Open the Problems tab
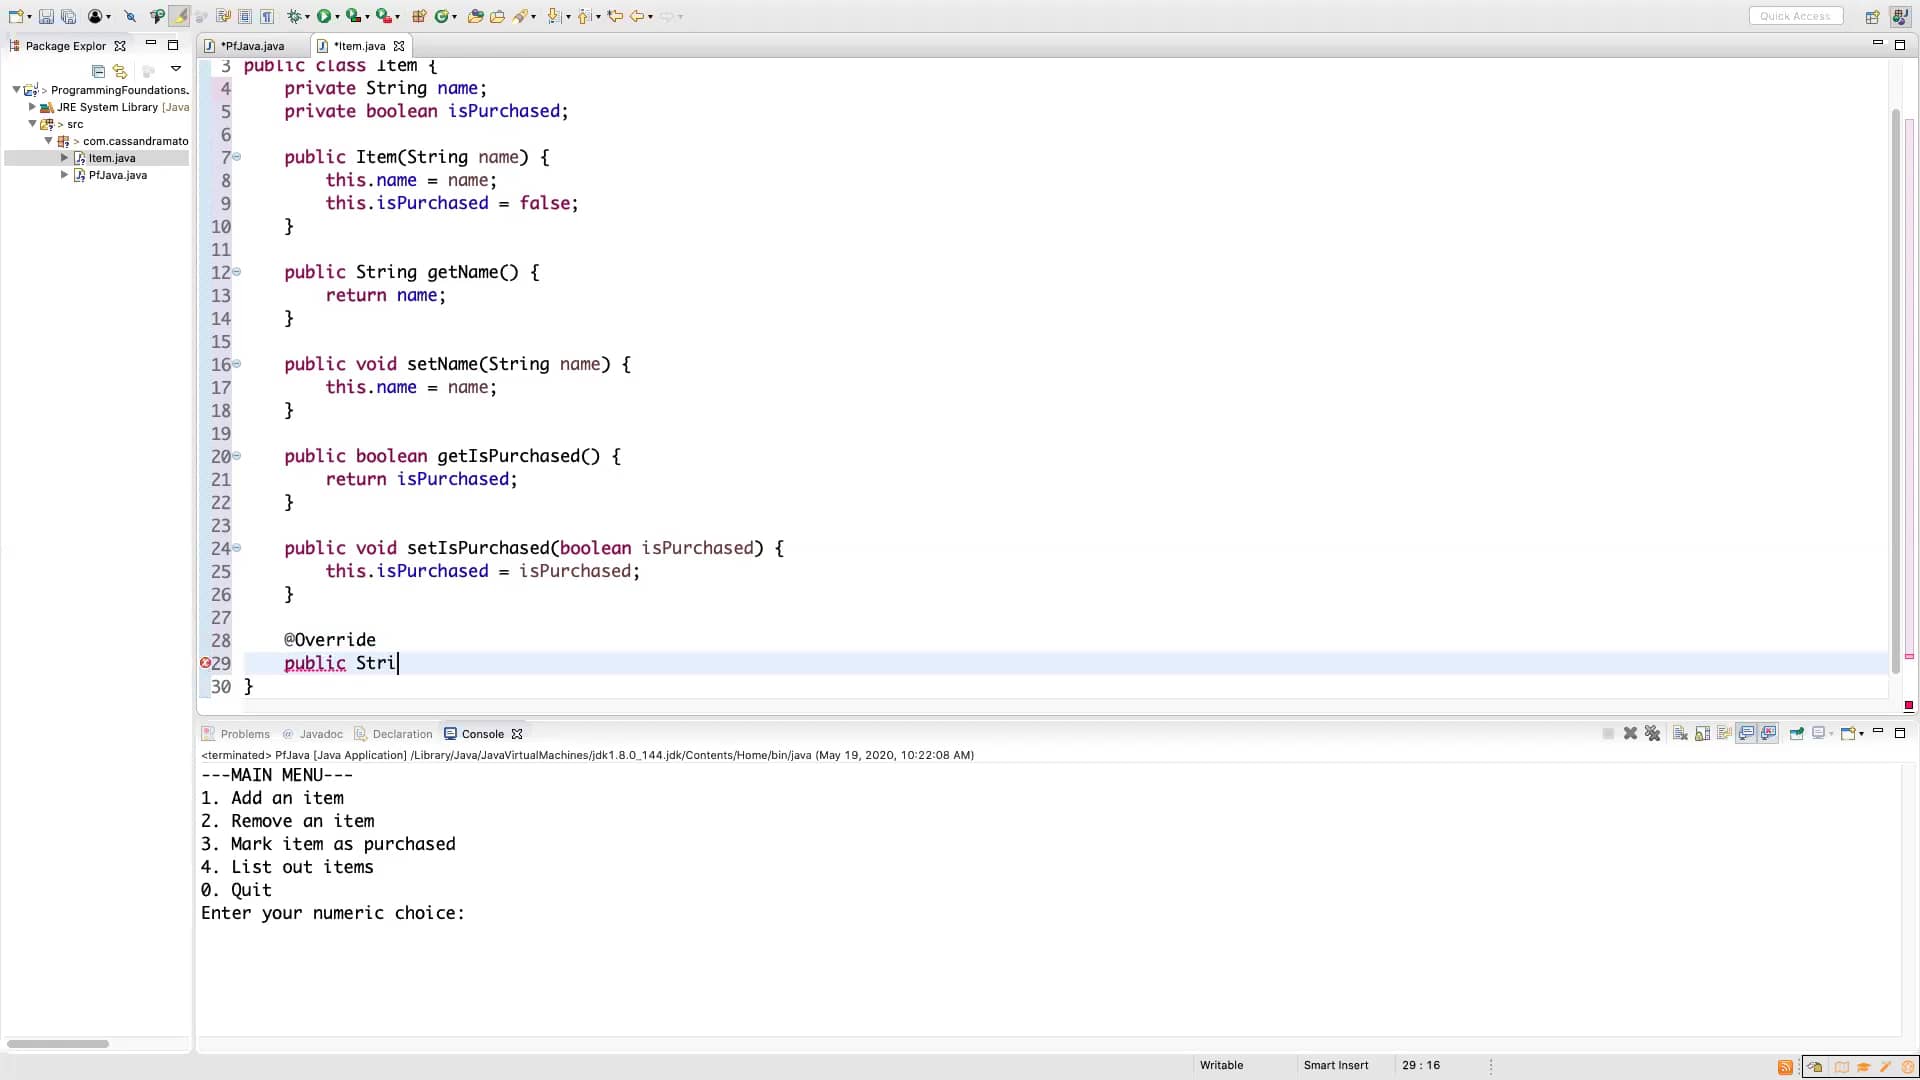The image size is (1920, 1080). click(x=244, y=734)
